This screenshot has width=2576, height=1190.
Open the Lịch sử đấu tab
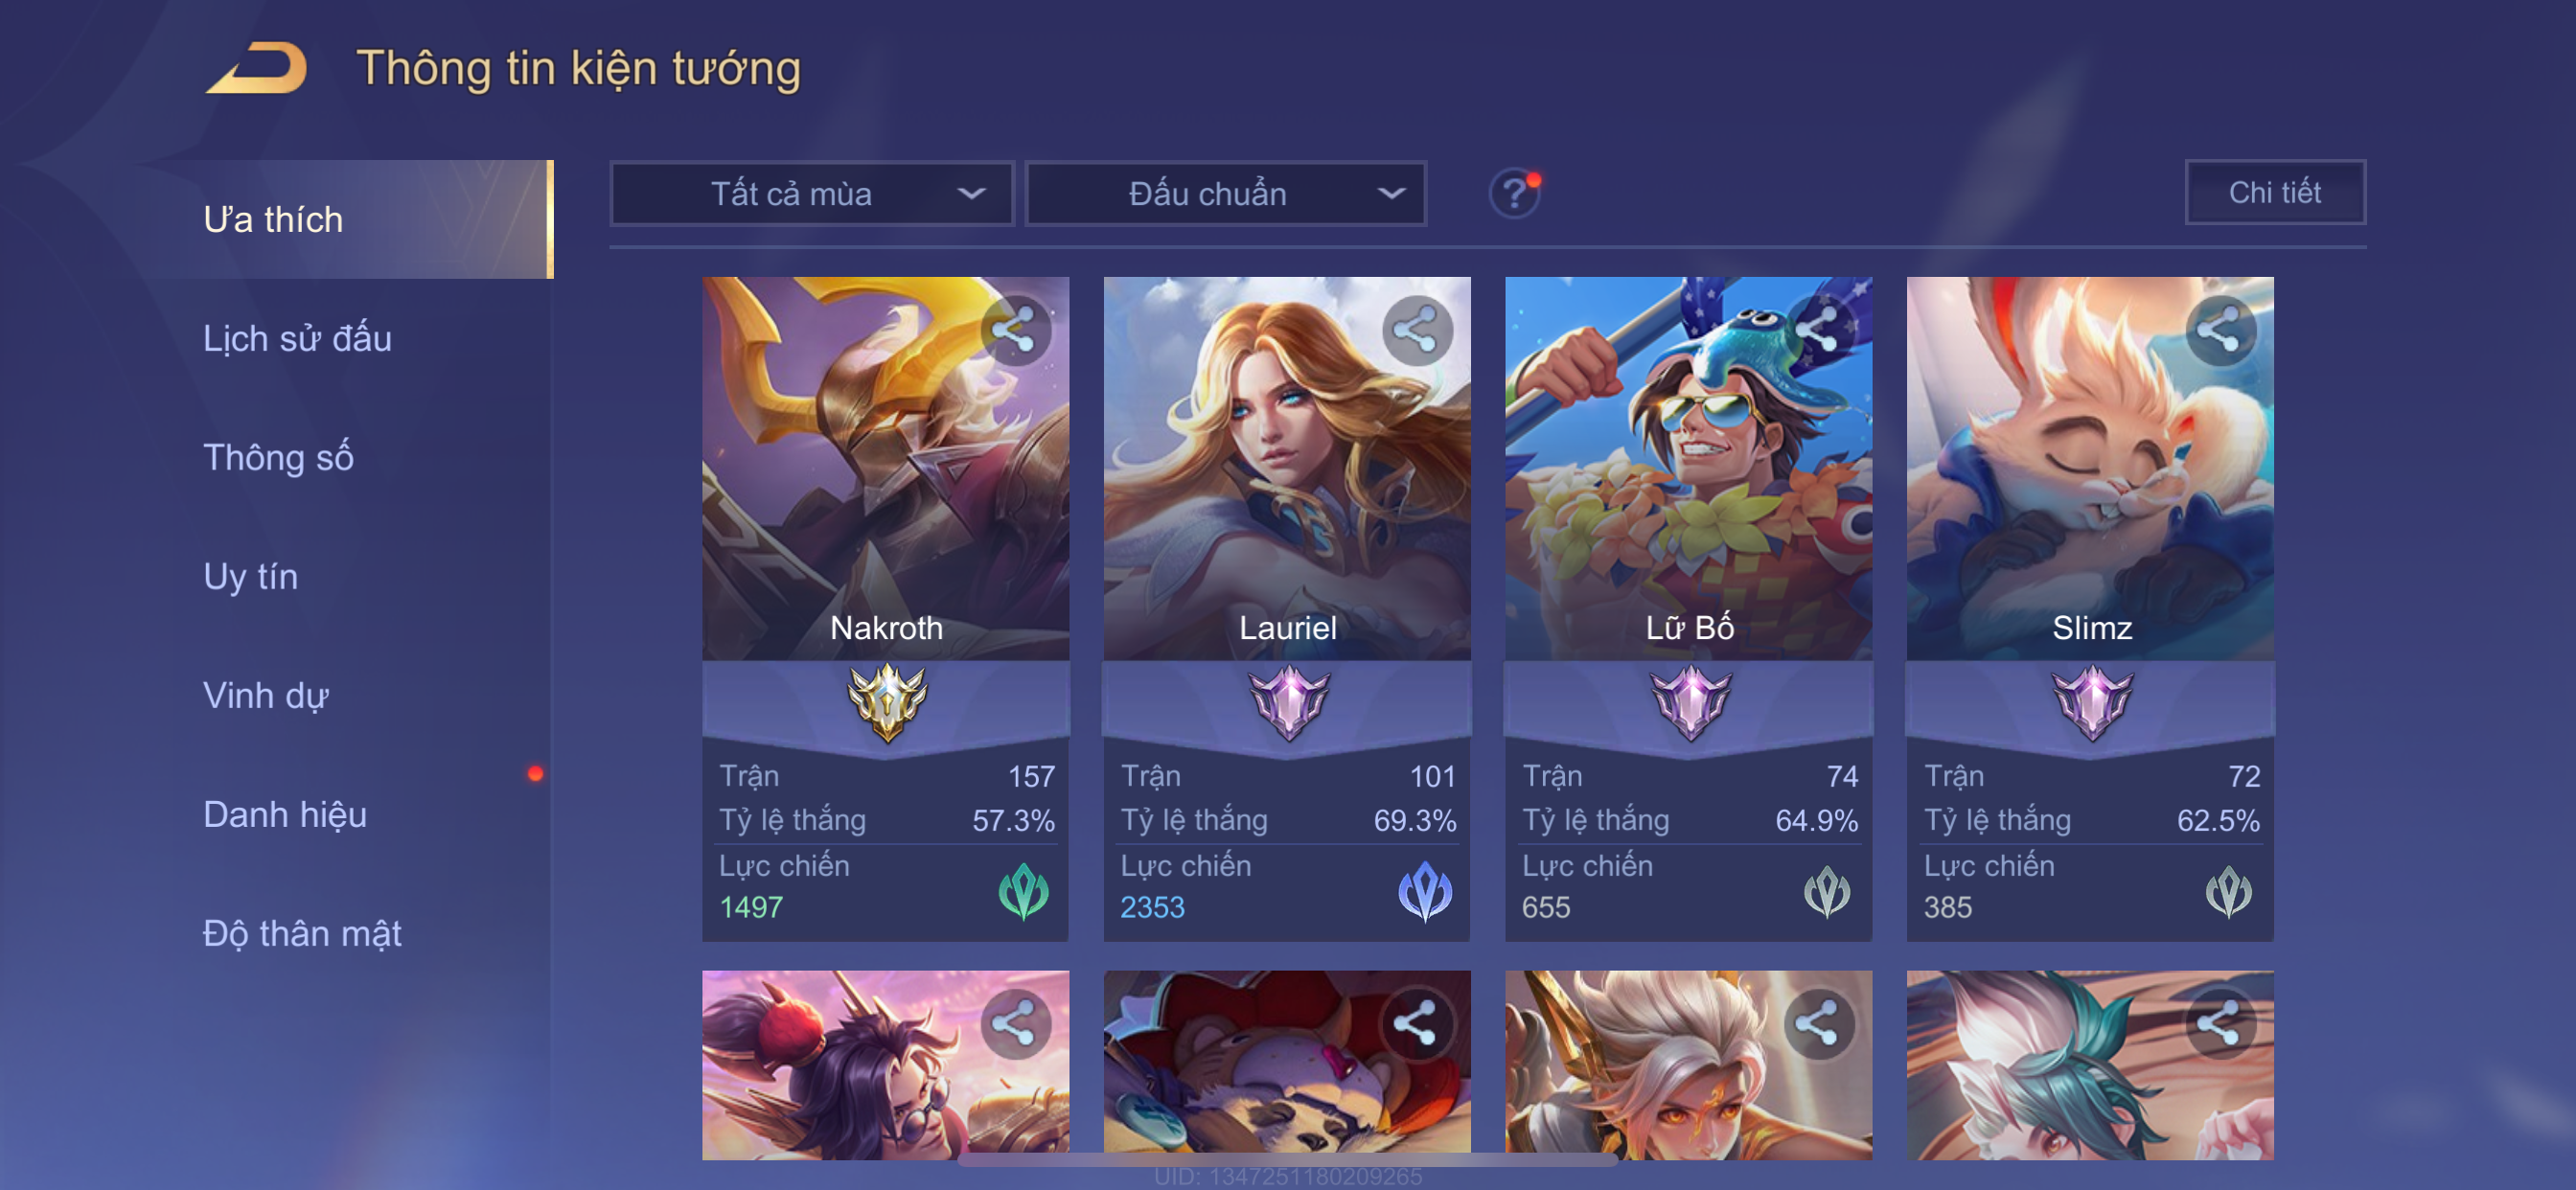click(297, 338)
